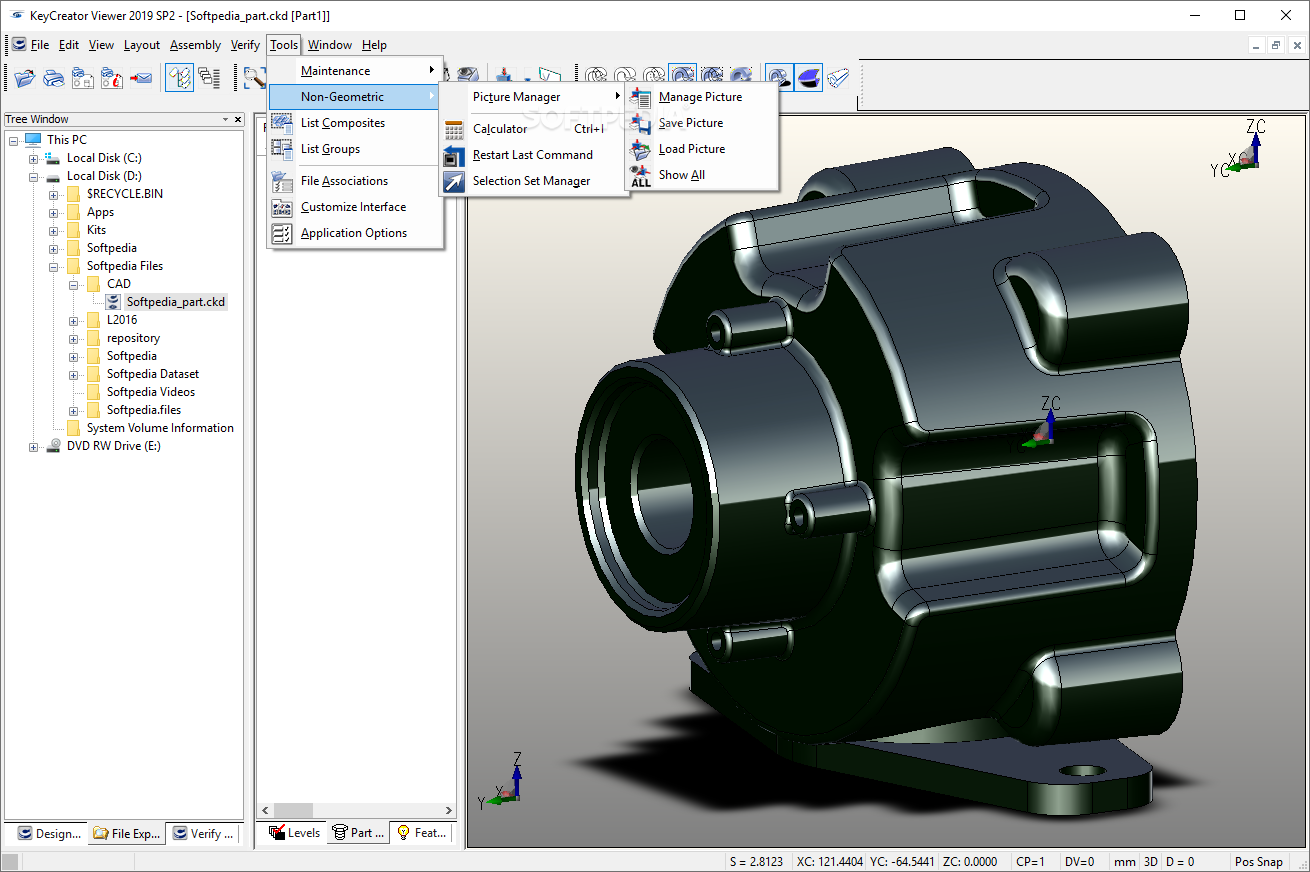This screenshot has width=1310, height=872.
Task: Click the Show All icon
Action: click(x=641, y=175)
